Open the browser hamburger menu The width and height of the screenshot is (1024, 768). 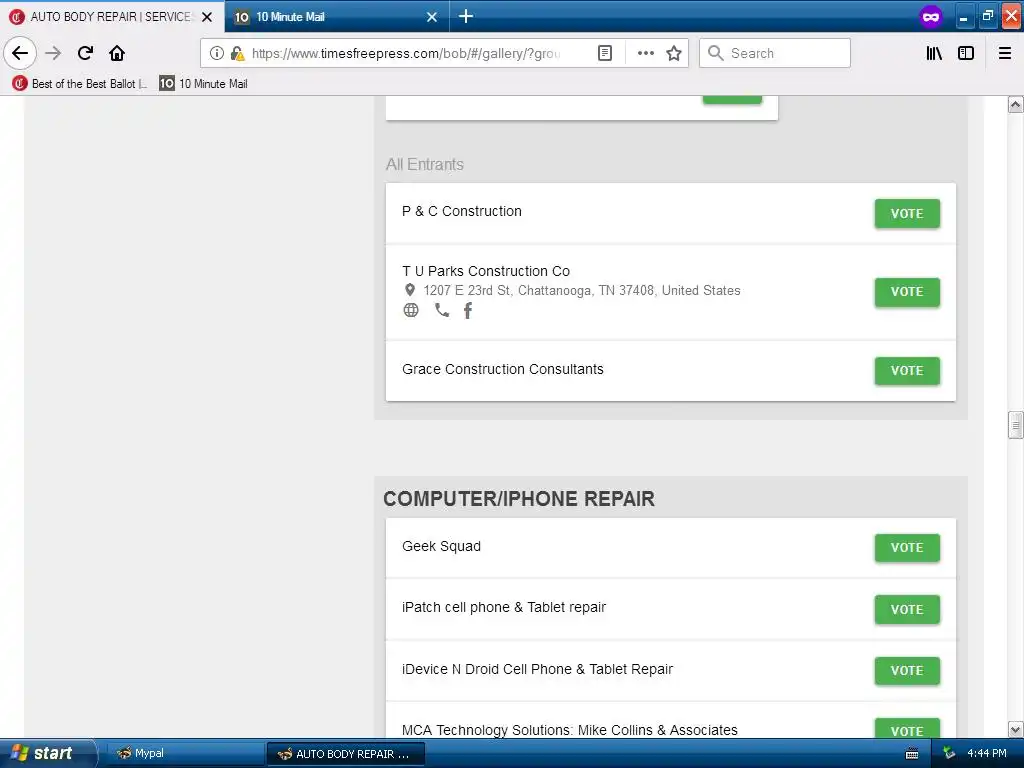(x=1004, y=53)
